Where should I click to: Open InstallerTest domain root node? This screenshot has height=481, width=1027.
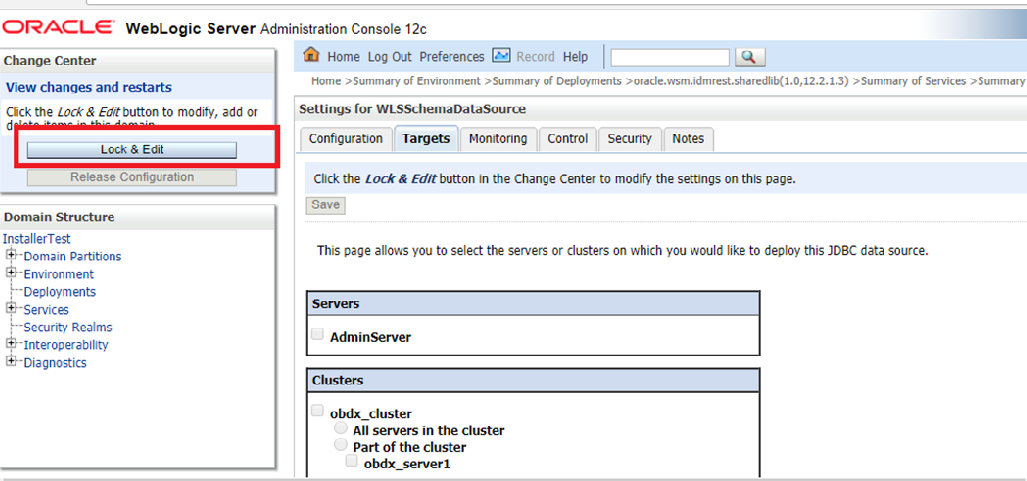point(36,239)
